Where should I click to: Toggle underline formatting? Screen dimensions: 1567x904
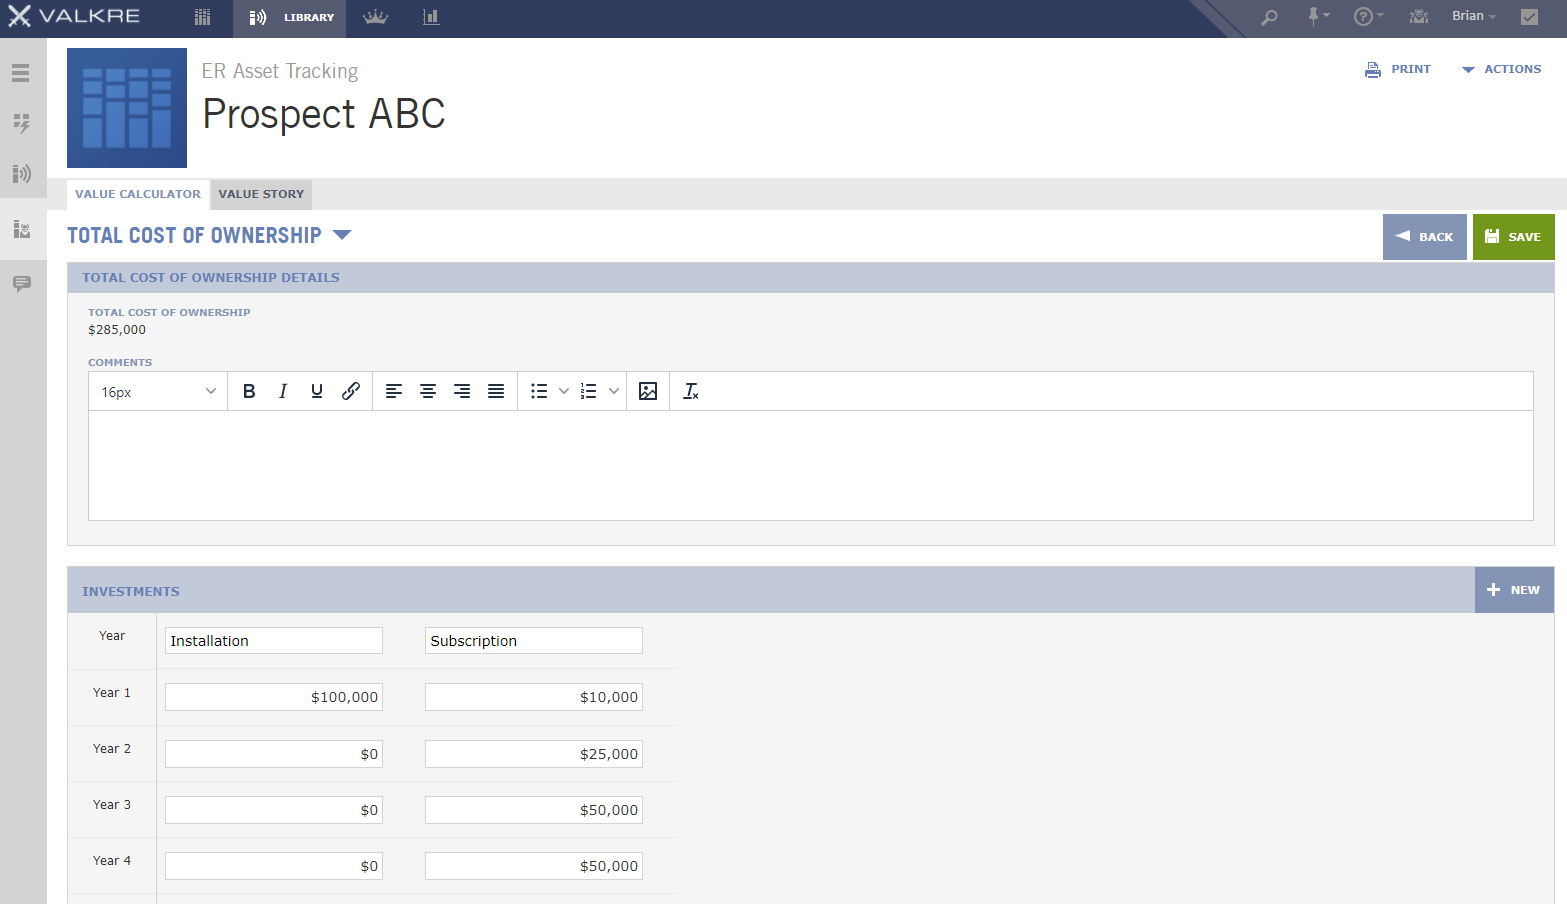317,392
